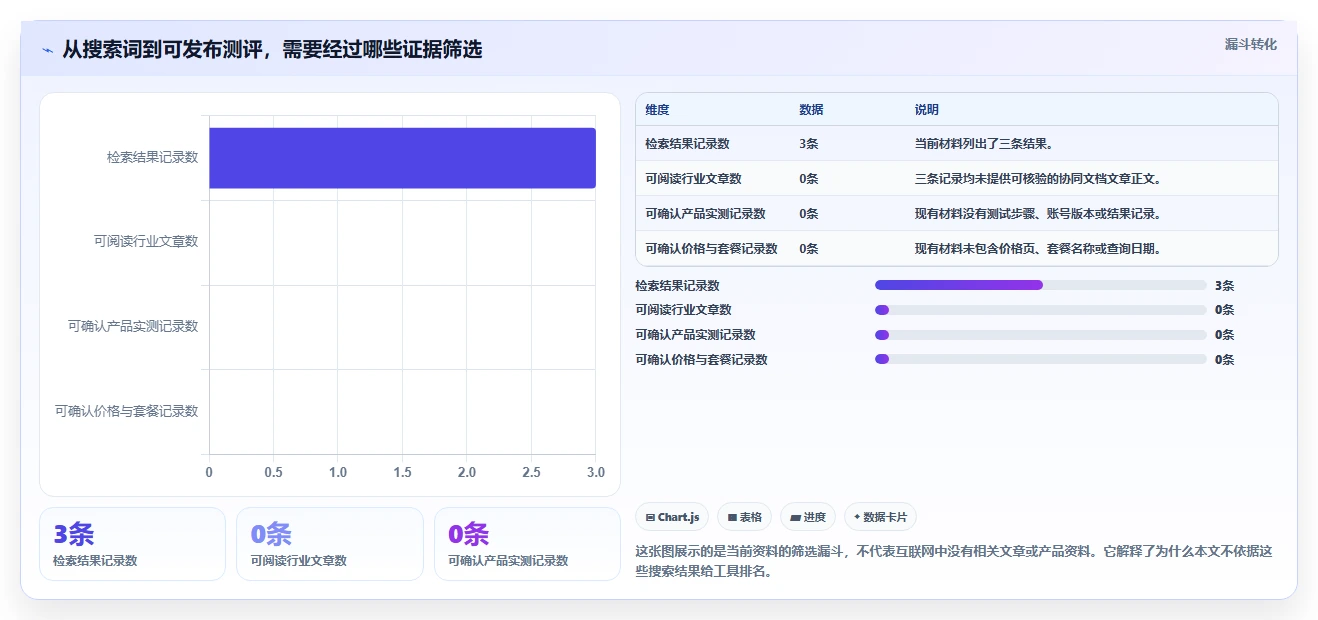Click the note 三条记录均未提供可核验的协同文档文章正文
The height and width of the screenshot is (620, 1318).
tap(1038, 179)
